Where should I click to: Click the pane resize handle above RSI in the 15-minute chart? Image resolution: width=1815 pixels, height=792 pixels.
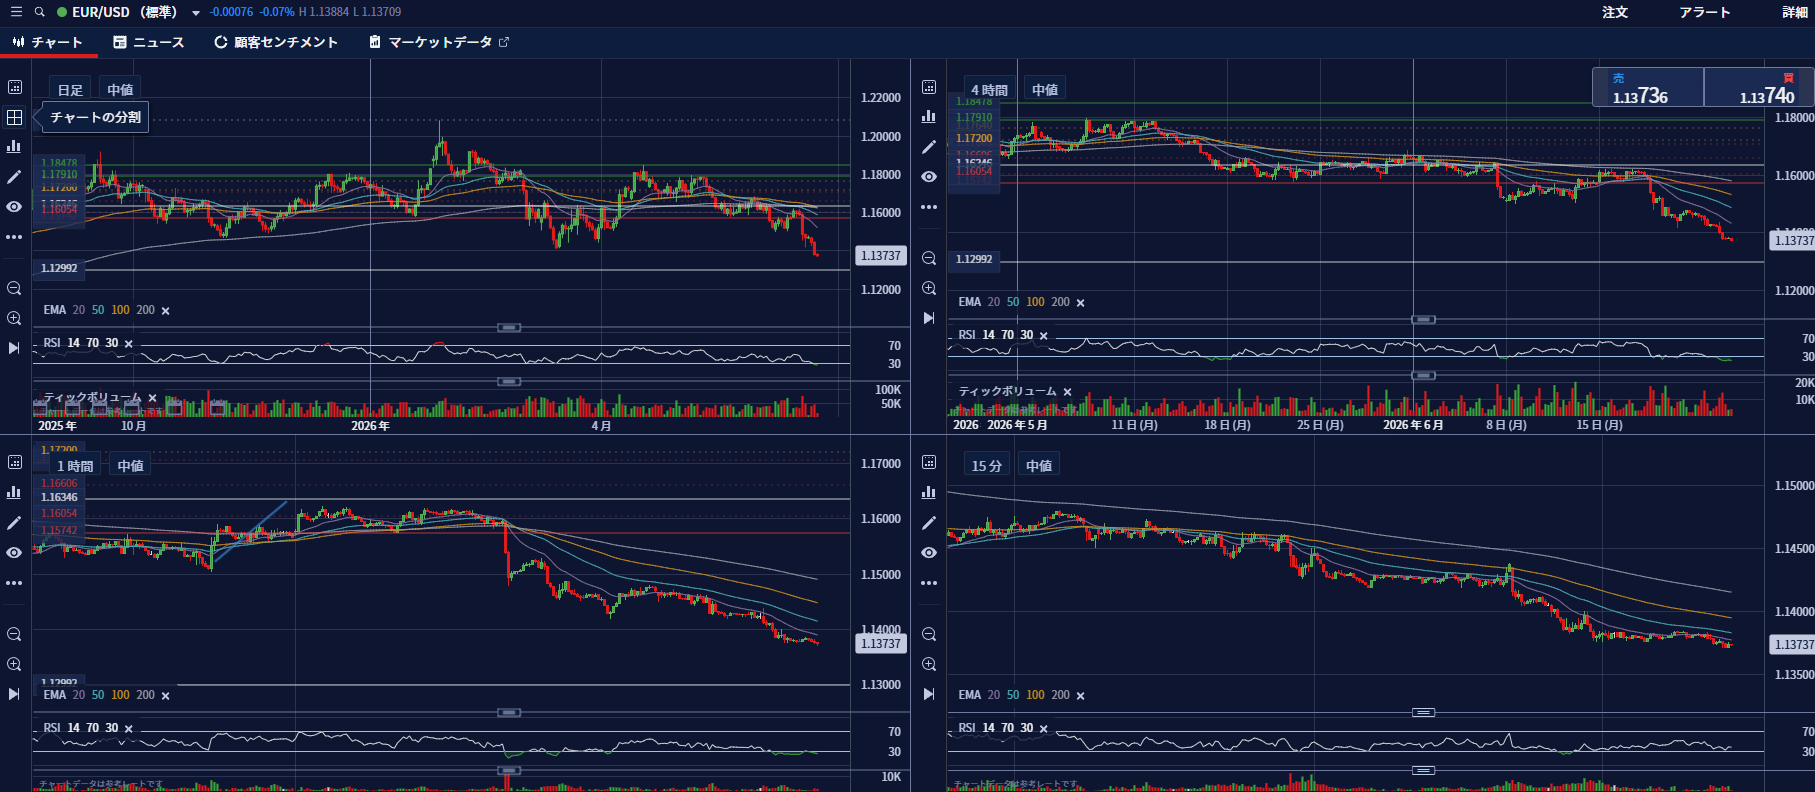click(x=1424, y=712)
